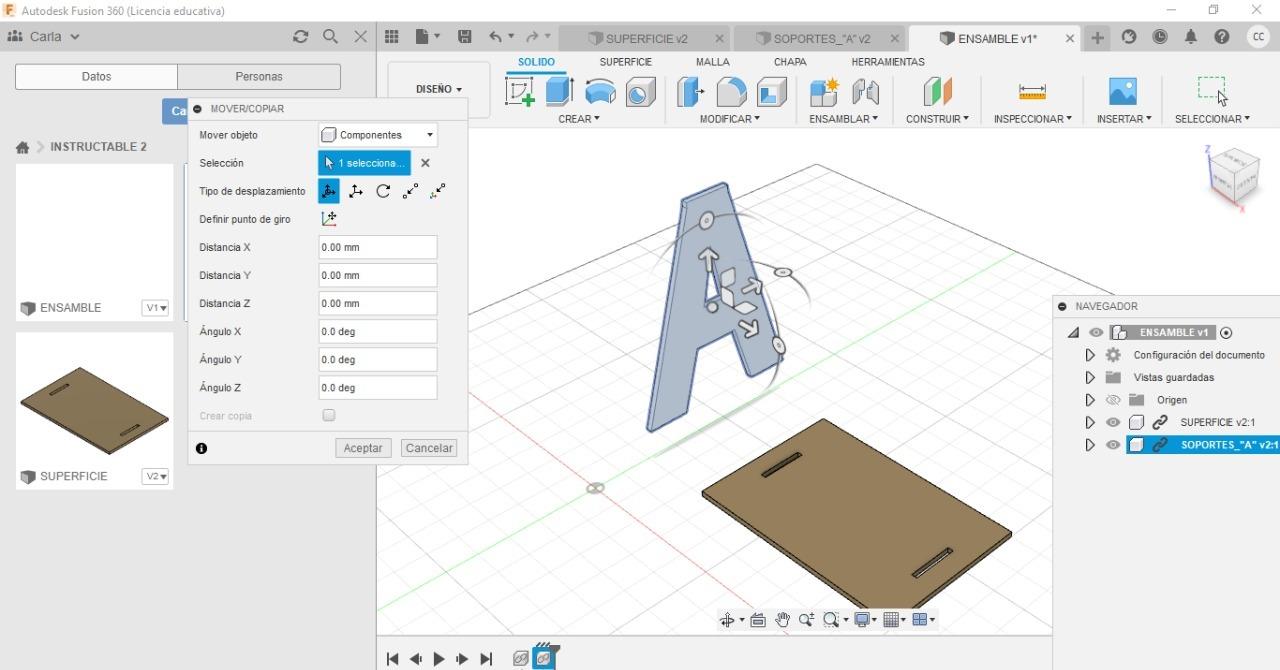Select the Press Pull modify icon
The height and width of the screenshot is (670, 1280).
point(691,92)
